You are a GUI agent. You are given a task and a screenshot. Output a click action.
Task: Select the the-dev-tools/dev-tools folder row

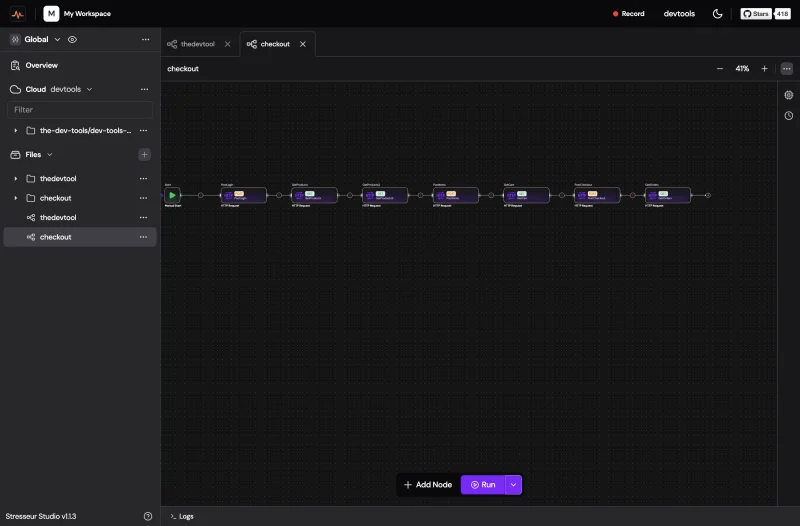80,131
